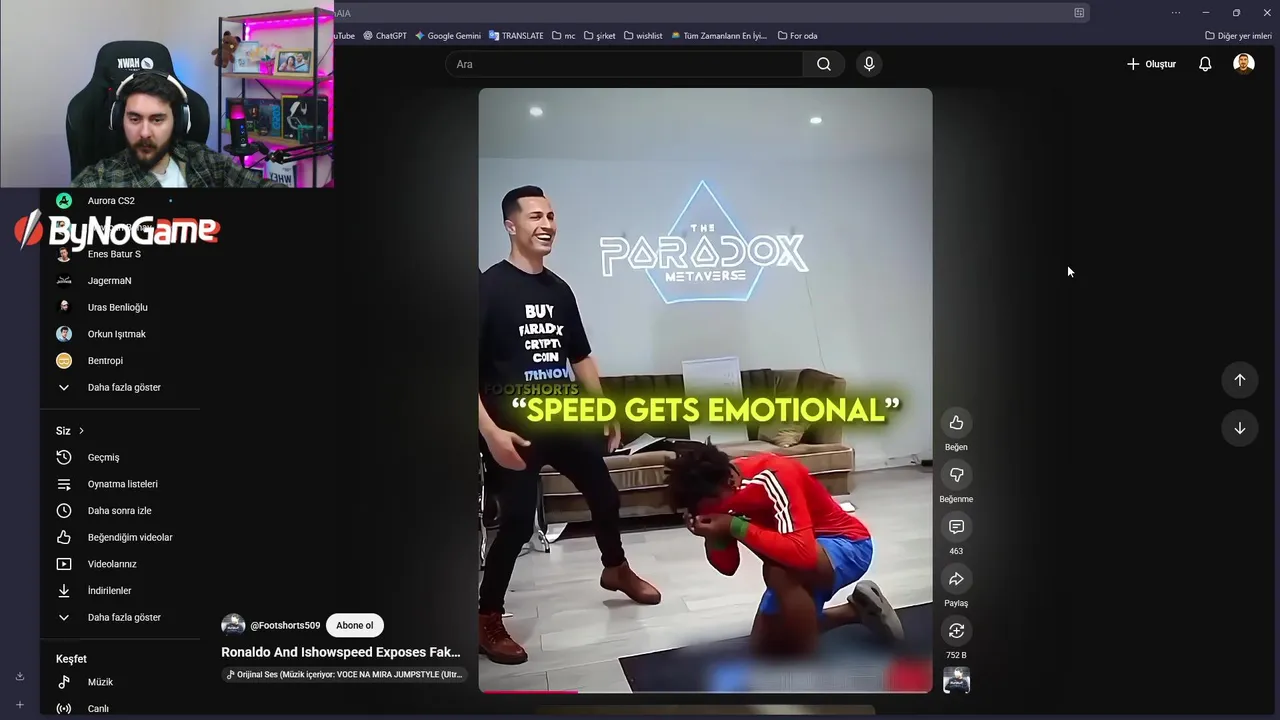1280x720 pixels.
Task: Go to previous short with up arrow
Action: pyautogui.click(x=1239, y=380)
